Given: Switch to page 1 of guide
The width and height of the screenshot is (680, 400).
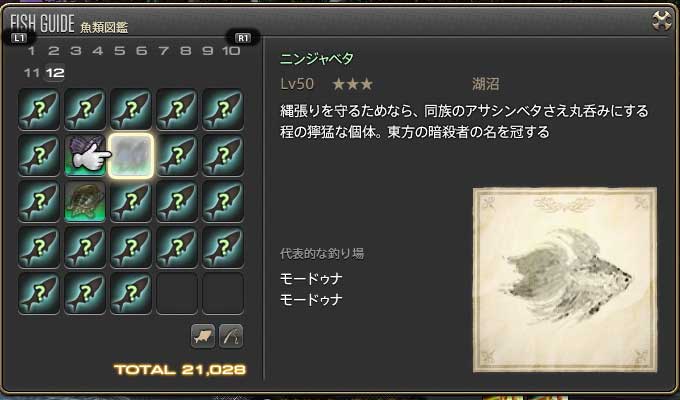Looking at the screenshot, I should click(x=31, y=51).
